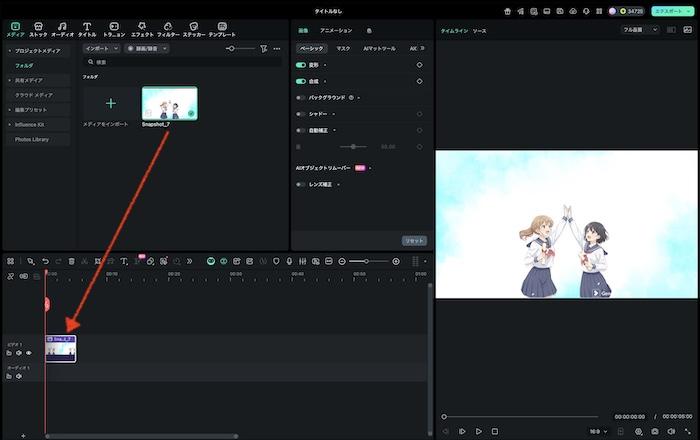This screenshot has height=440, width=700.
Task: Toggle the 変形 (Transform) switch
Action: pyautogui.click(x=301, y=65)
